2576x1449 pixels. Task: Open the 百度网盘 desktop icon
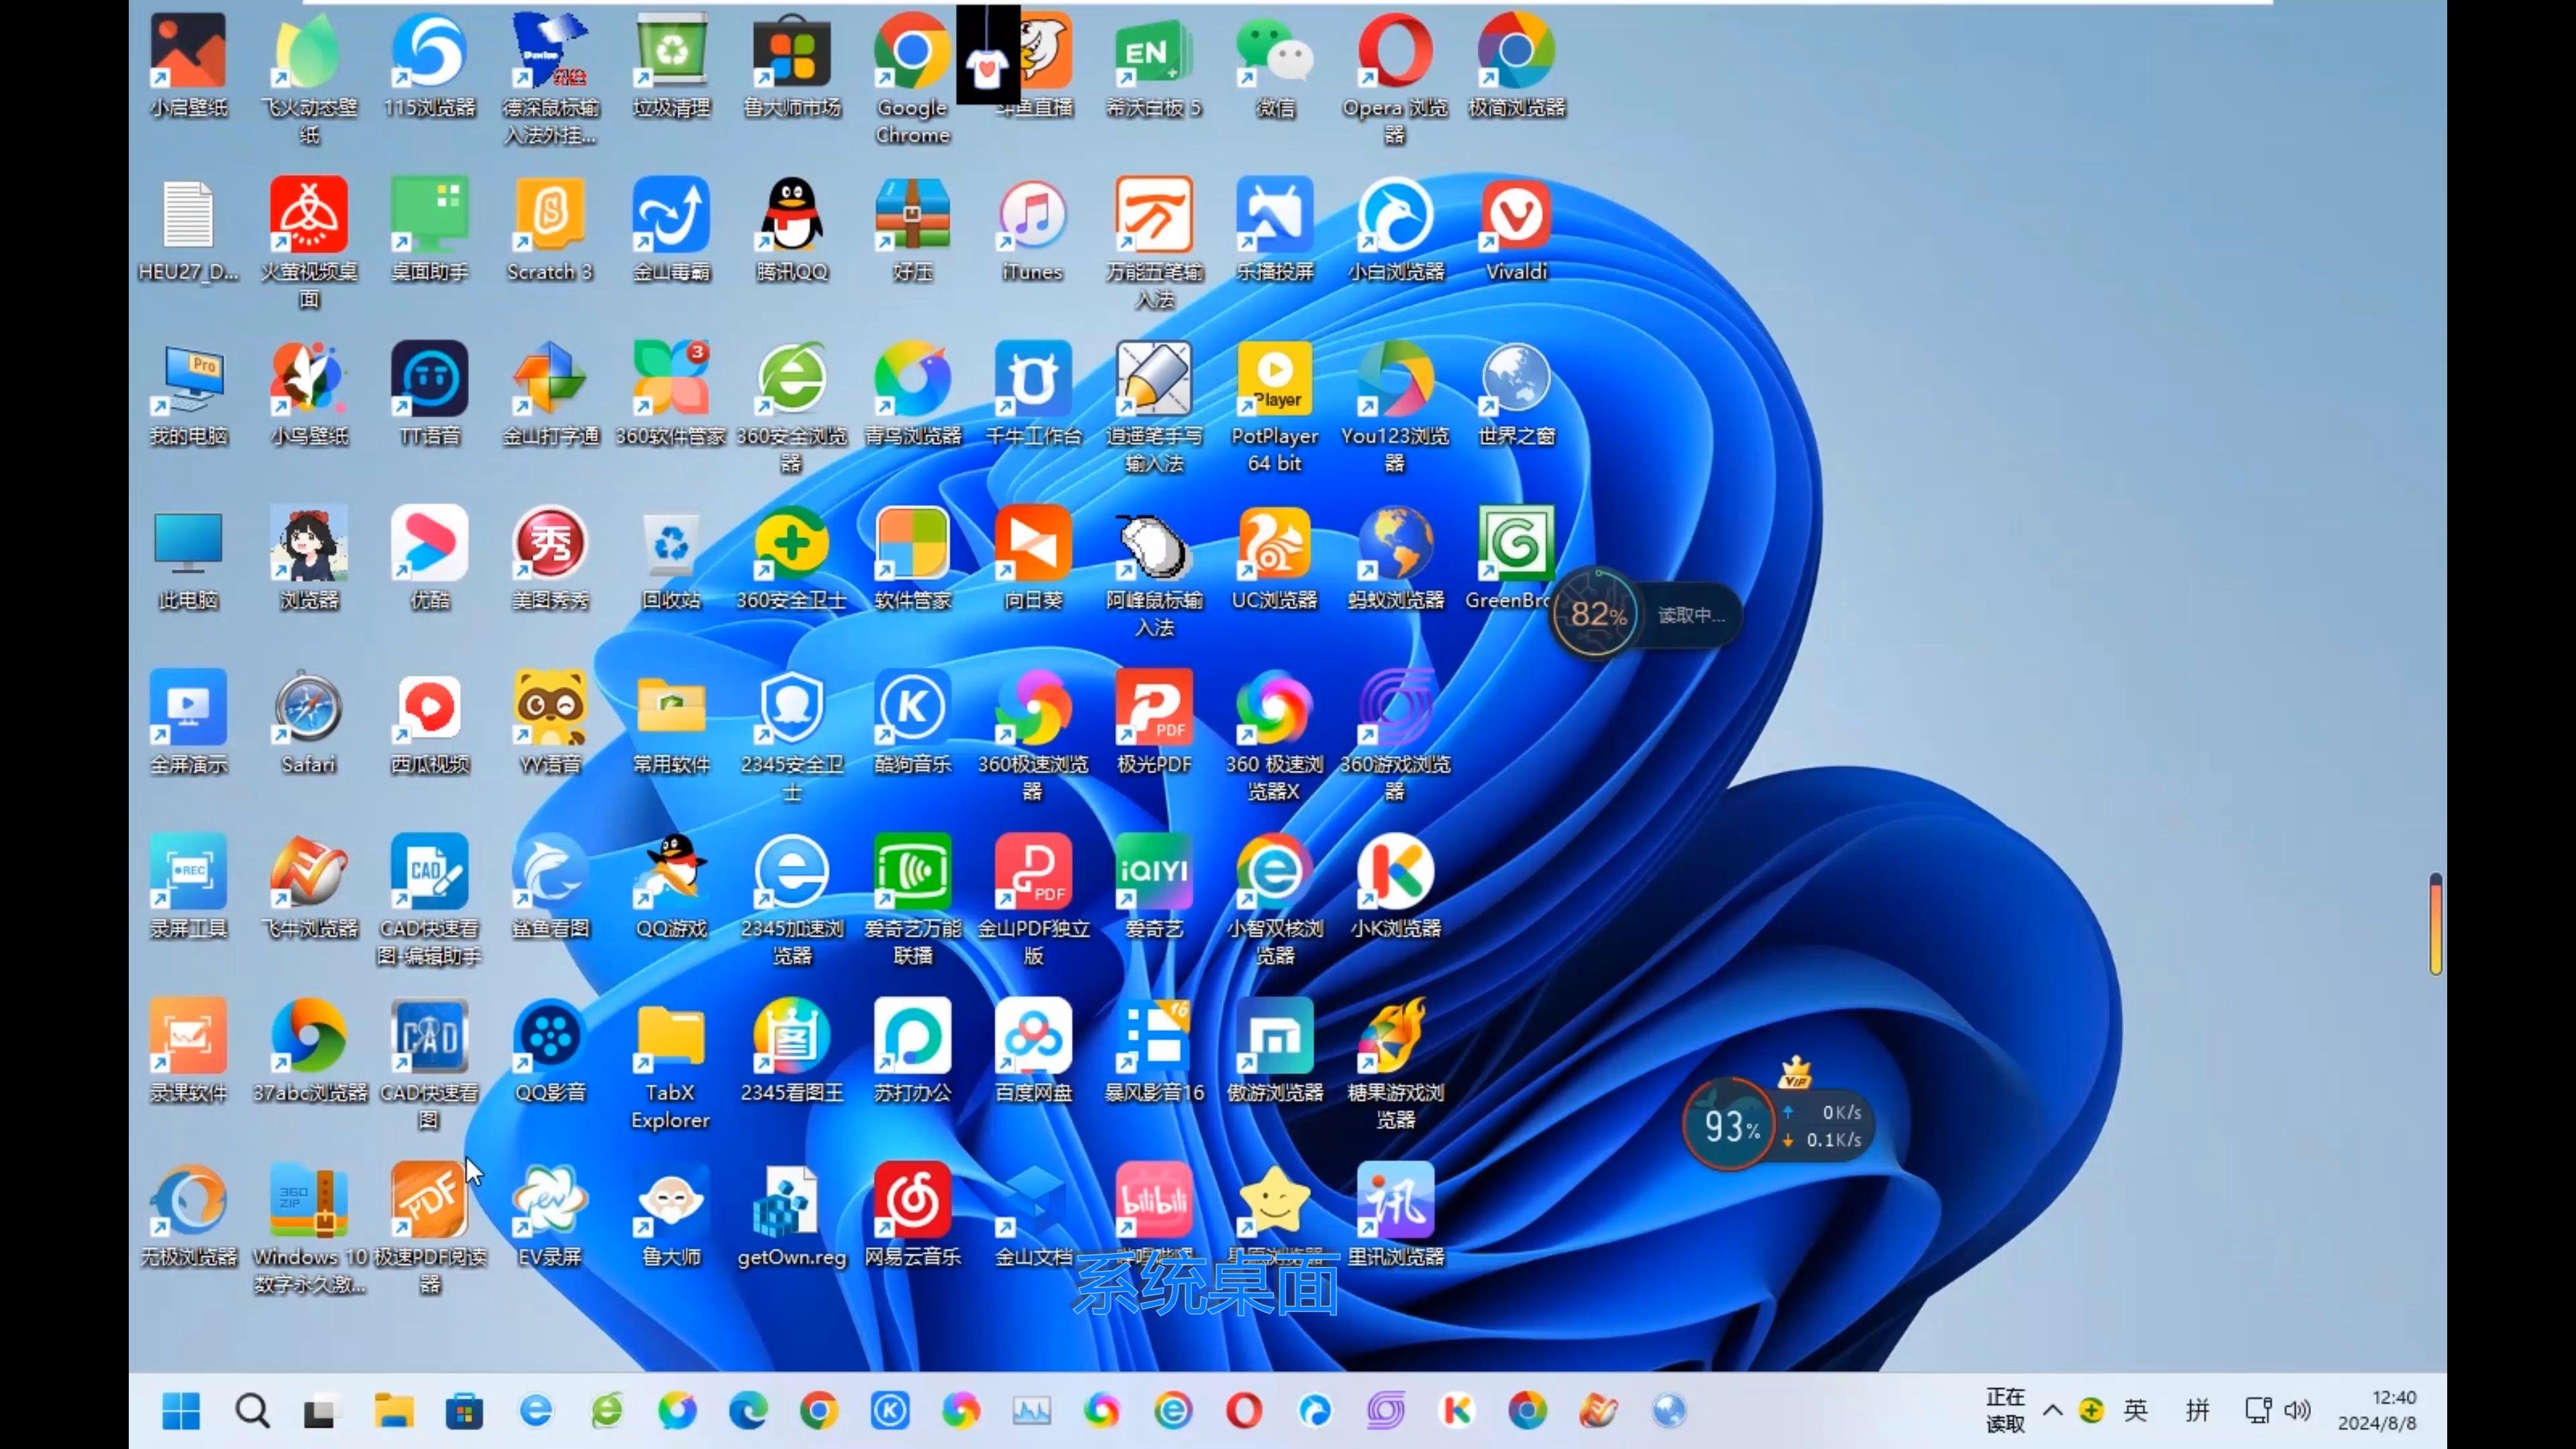(1033, 1051)
